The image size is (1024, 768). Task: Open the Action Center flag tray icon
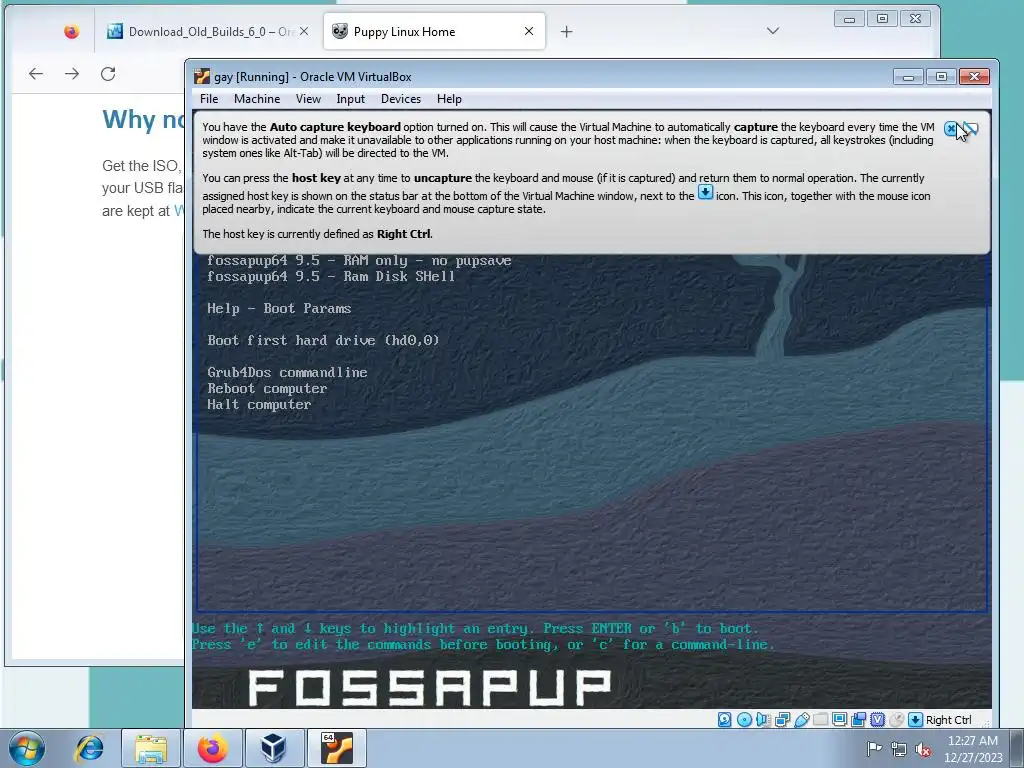[874, 748]
